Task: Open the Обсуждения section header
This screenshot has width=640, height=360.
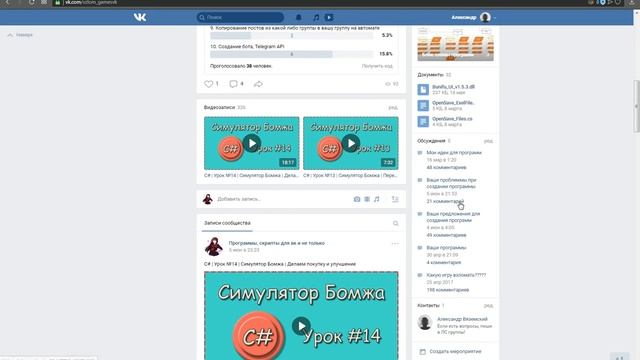Action: pos(431,141)
